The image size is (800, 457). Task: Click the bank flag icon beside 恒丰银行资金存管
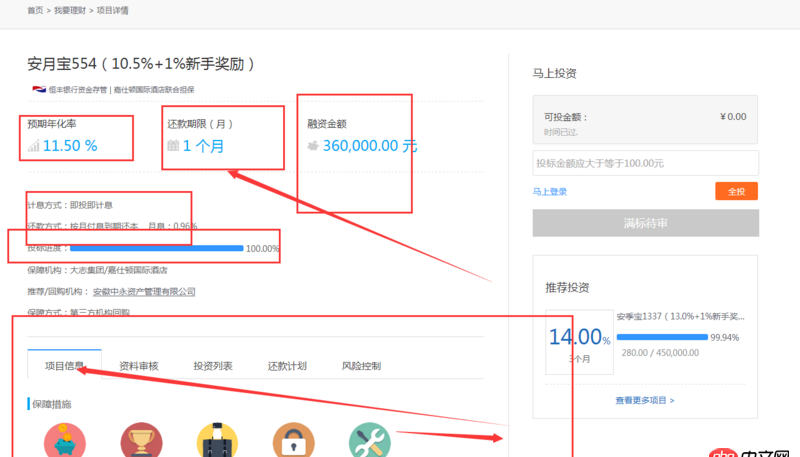(39, 89)
